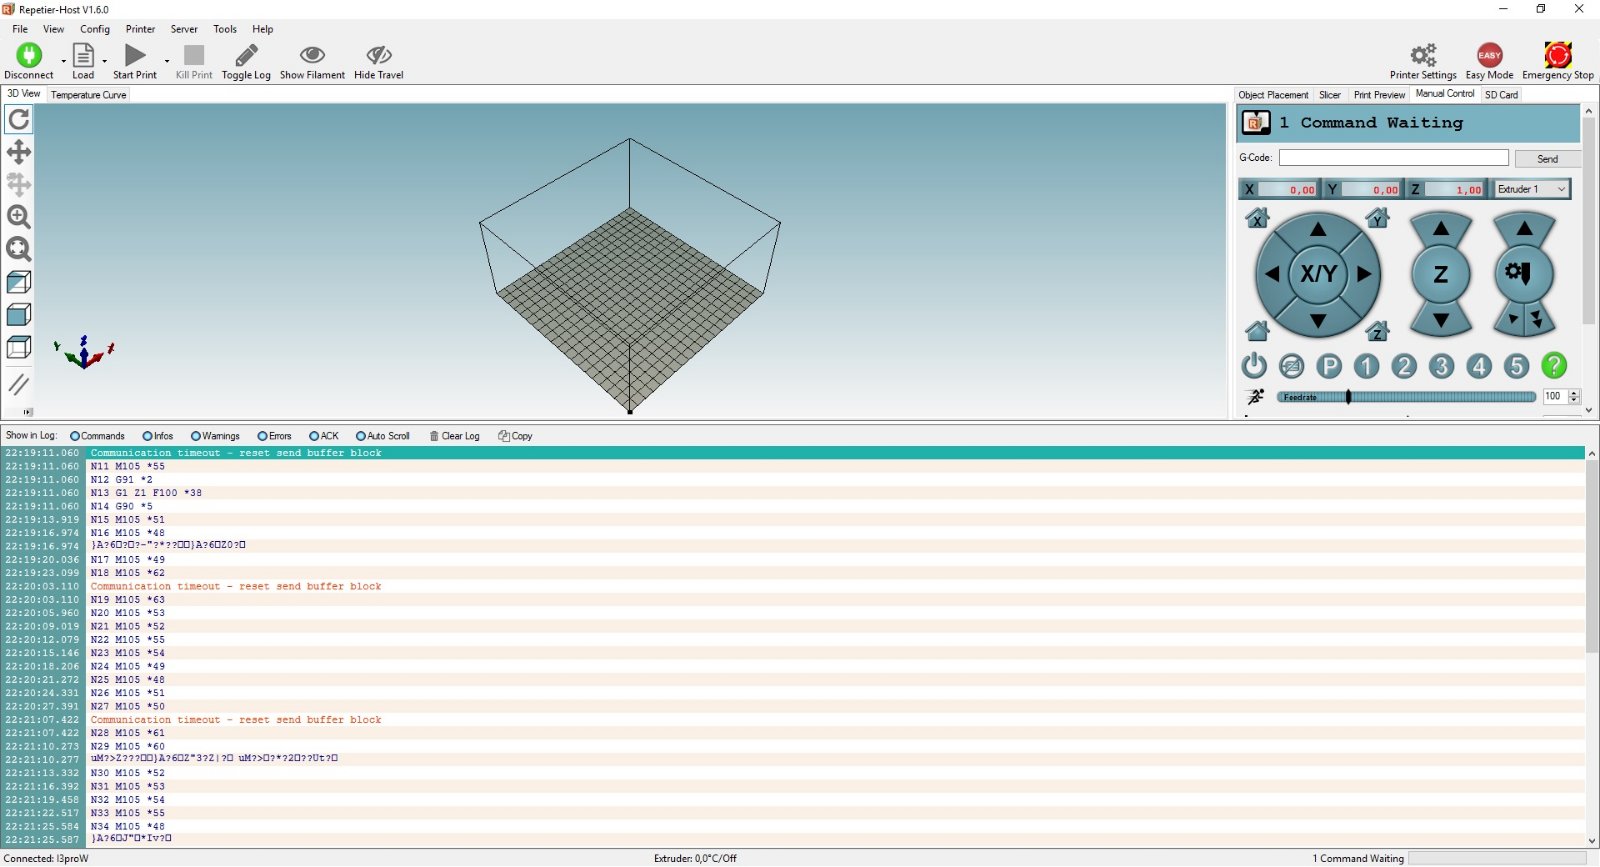
Task: Click the Emergency Stop icon
Action: pyautogui.click(x=1557, y=55)
